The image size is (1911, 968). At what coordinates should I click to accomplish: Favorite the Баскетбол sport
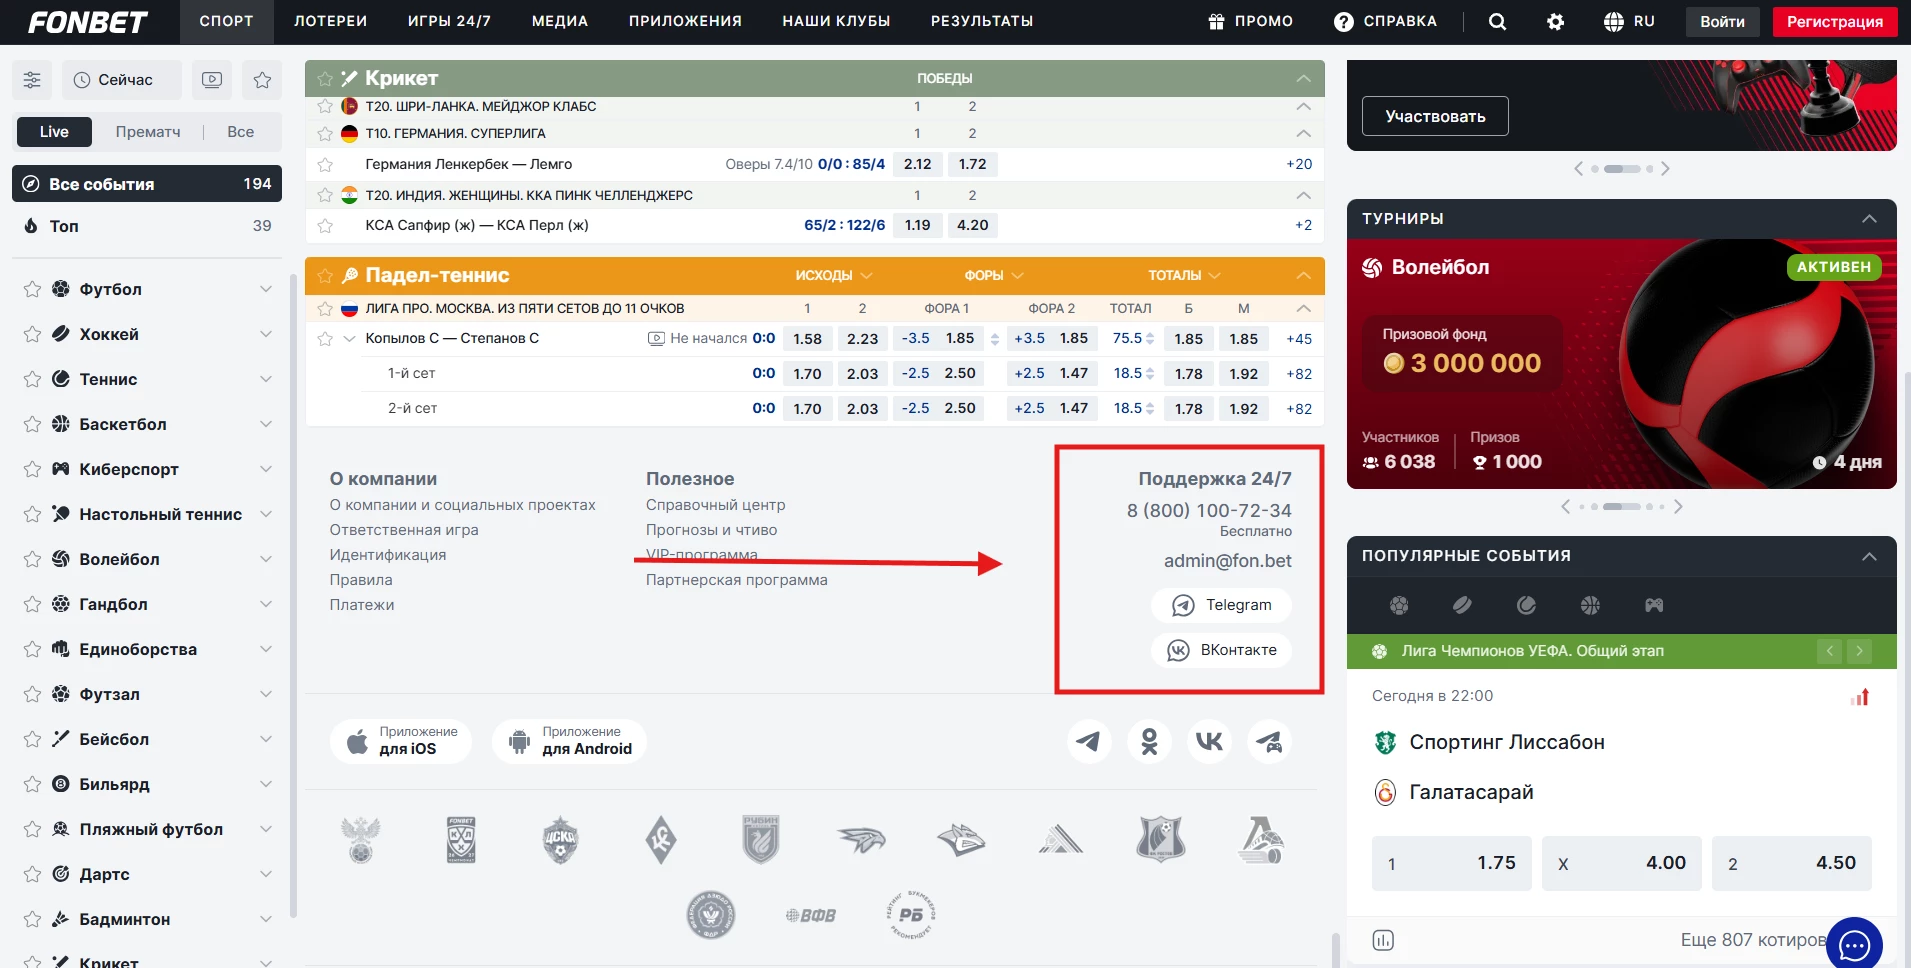(32, 424)
